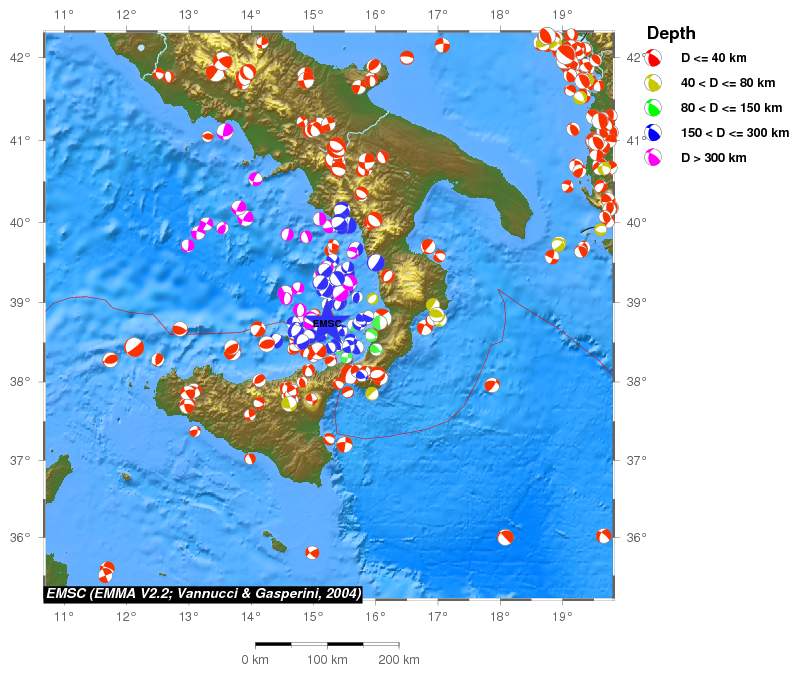Select the blue 150-300 km legend symbol
This screenshot has width=799, height=674.
point(654,133)
